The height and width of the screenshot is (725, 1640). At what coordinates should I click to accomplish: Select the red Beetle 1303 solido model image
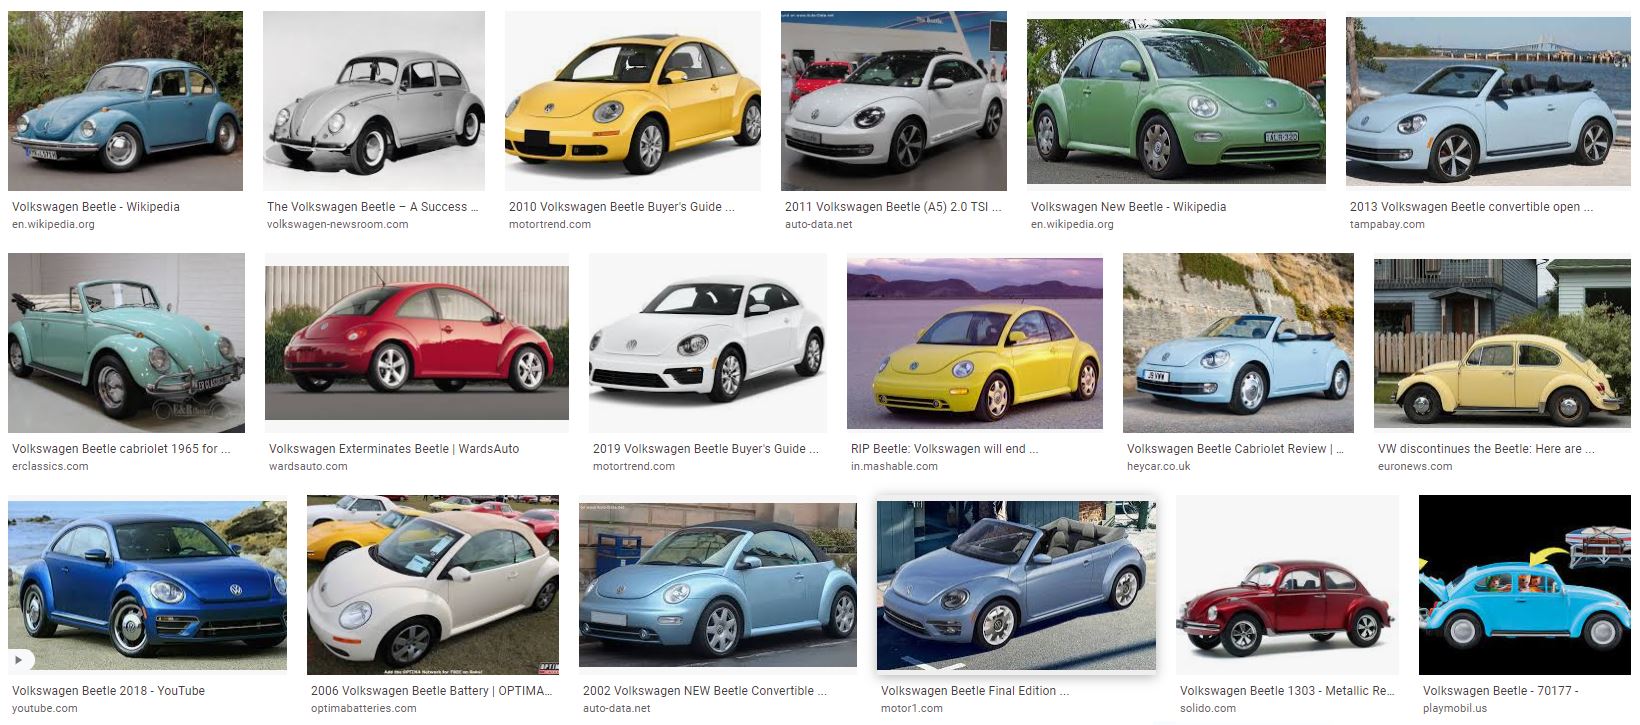(1287, 585)
